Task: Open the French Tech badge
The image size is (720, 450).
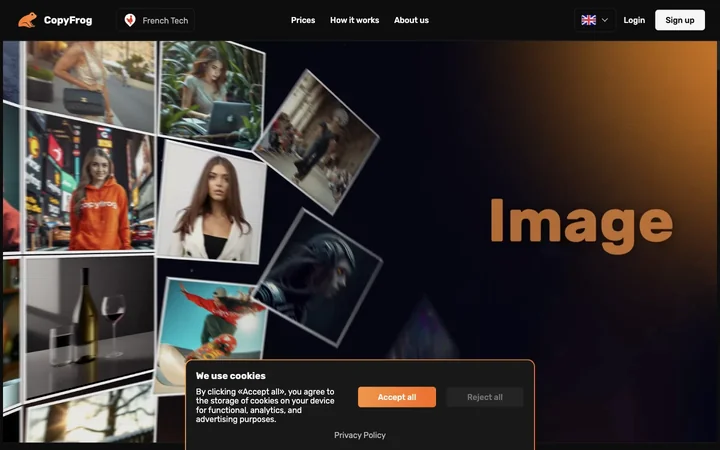Action: point(156,20)
